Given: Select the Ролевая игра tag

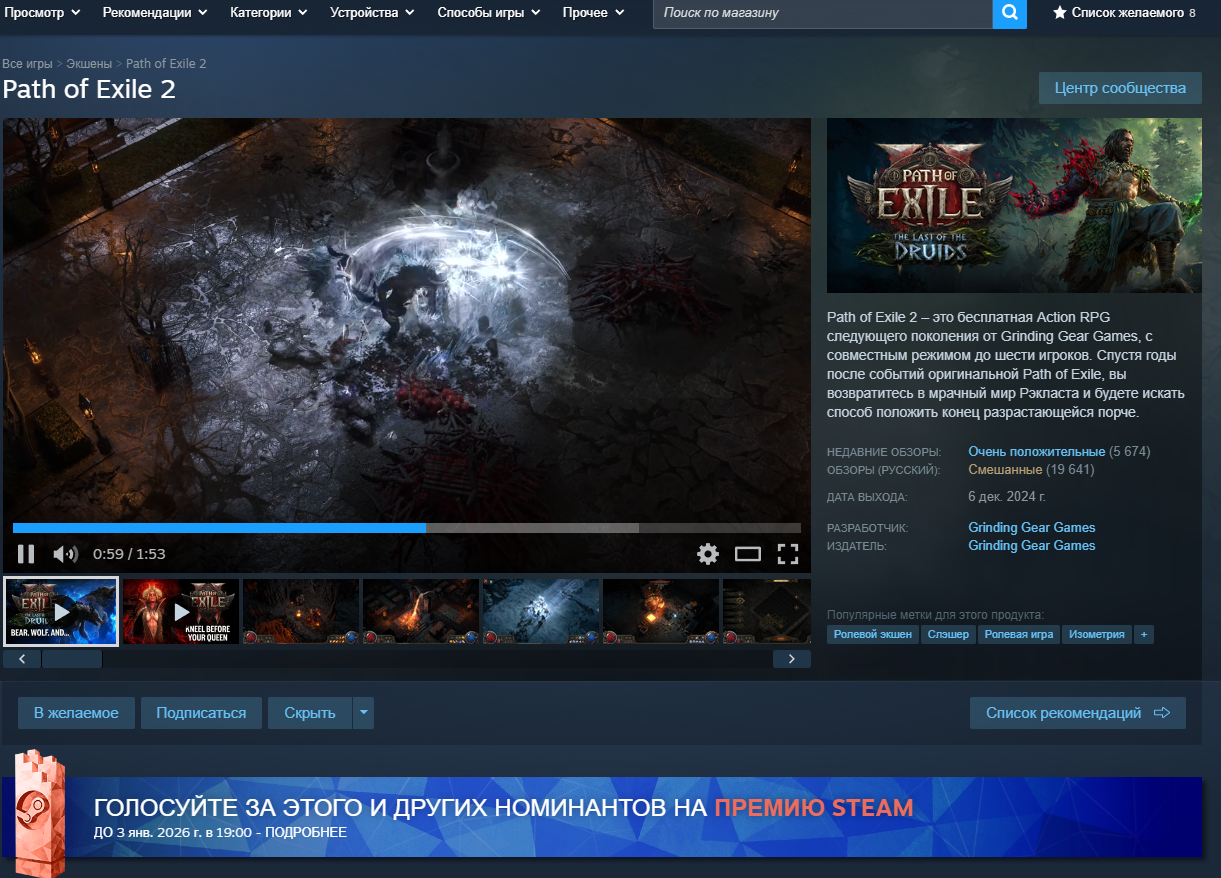Looking at the screenshot, I should 1018,634.
